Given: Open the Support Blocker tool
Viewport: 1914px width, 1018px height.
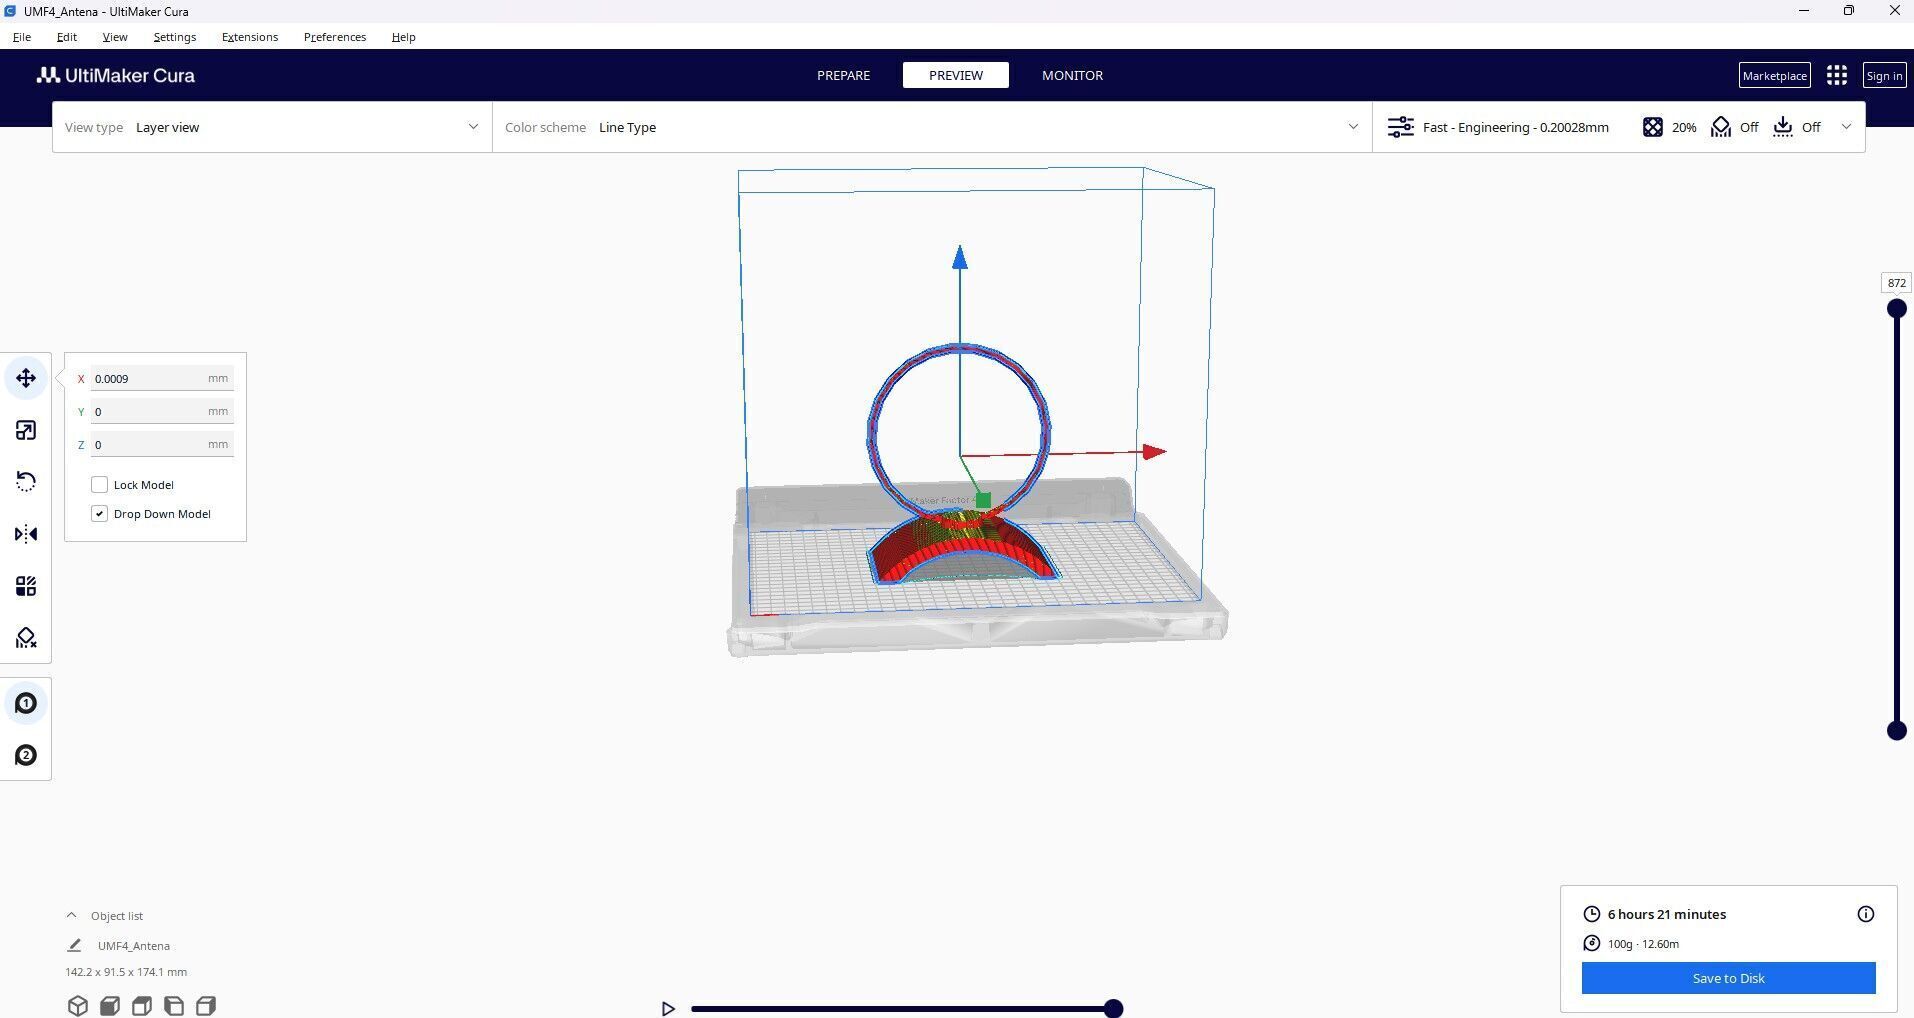Looking at the screenshot, I should 26,638.
